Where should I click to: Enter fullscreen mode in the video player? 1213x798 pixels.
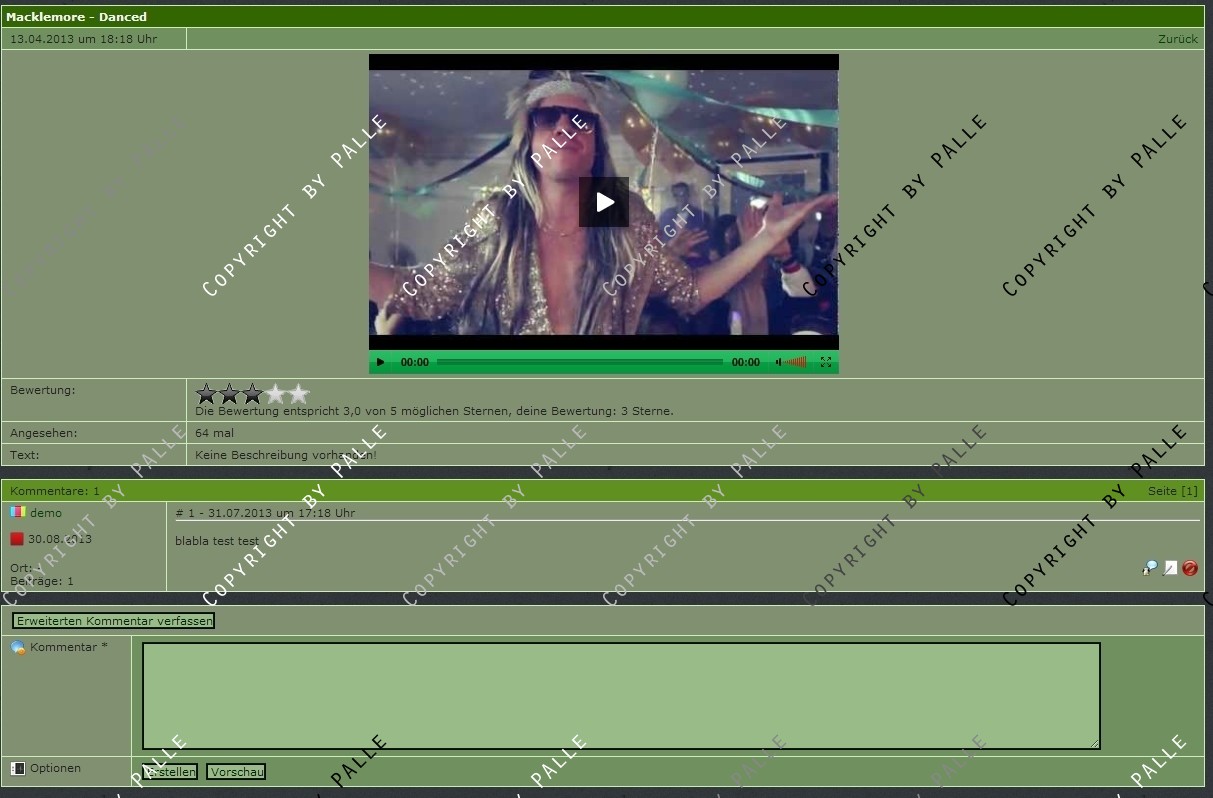826,362
